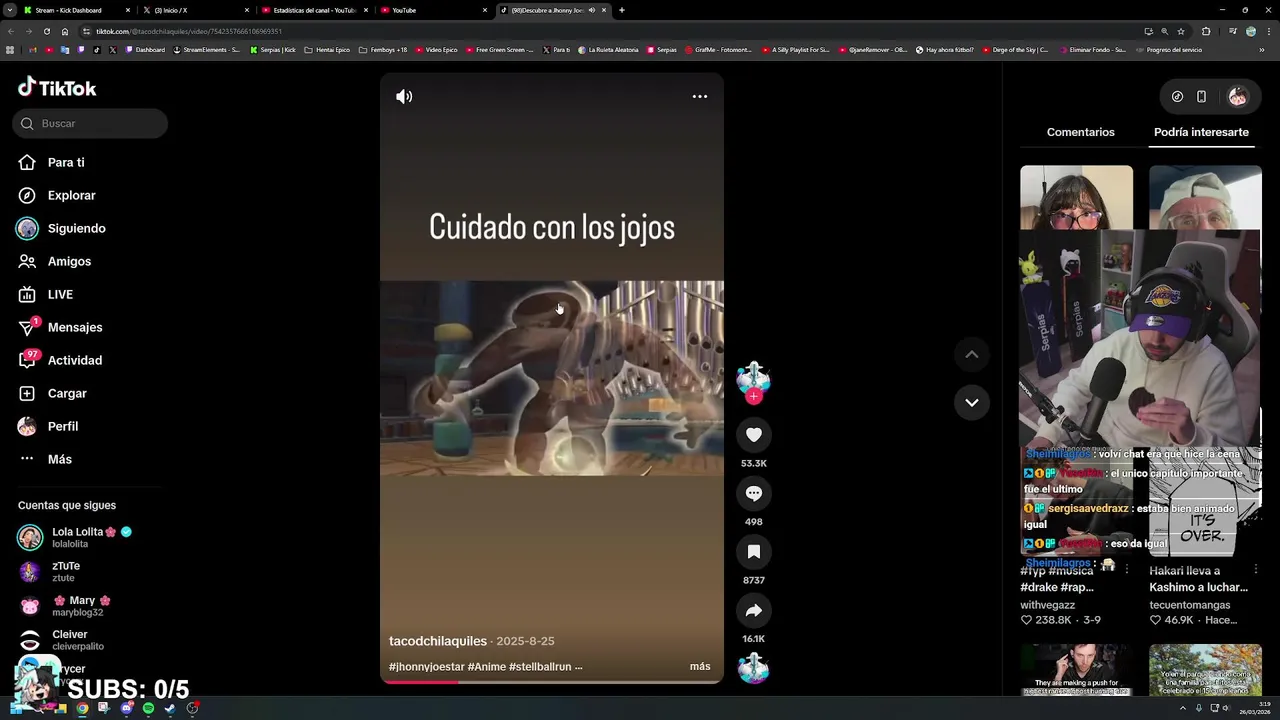This screenshot has width=1280, height=720.
Task: Save video with bookmark icon
Action: click(754, 552)
